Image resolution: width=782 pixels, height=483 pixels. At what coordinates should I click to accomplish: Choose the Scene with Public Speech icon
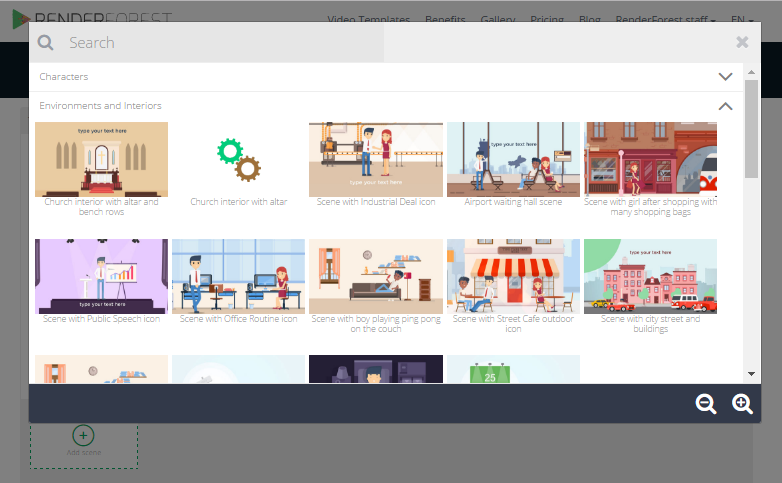coord(101,277)
